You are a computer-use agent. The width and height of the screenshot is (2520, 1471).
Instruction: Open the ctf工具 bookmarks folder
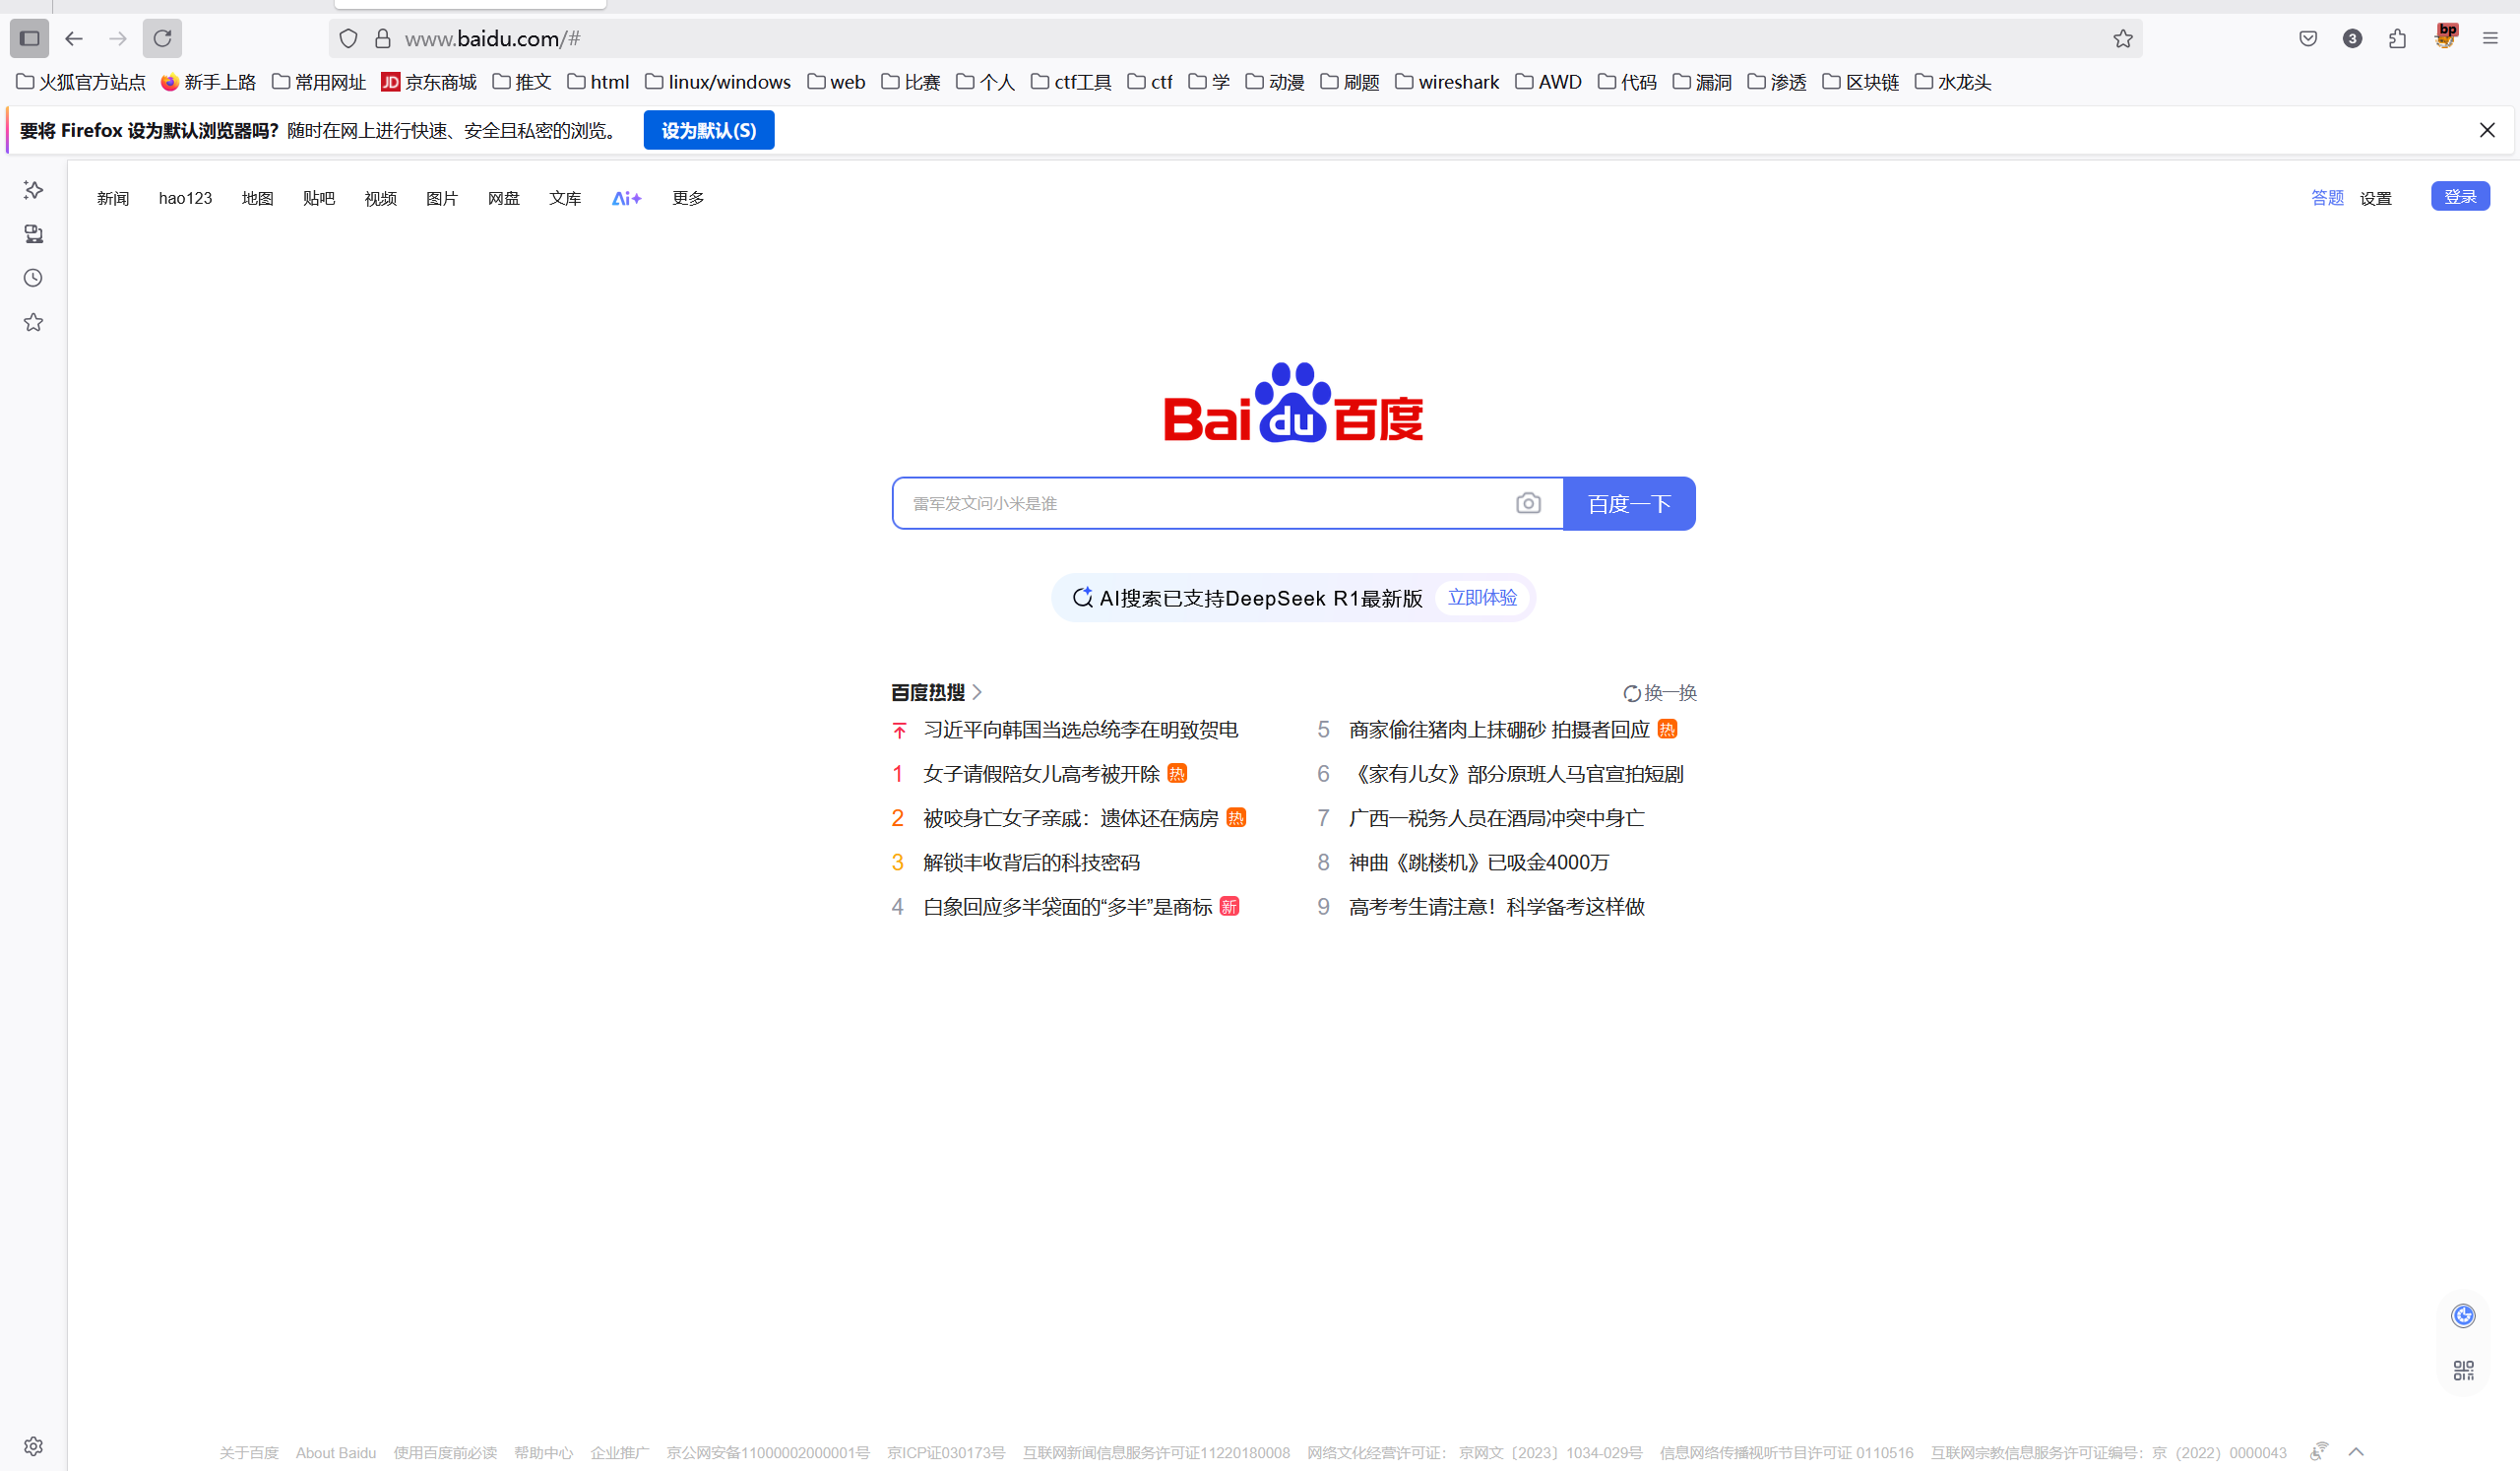coord(1070,82)
